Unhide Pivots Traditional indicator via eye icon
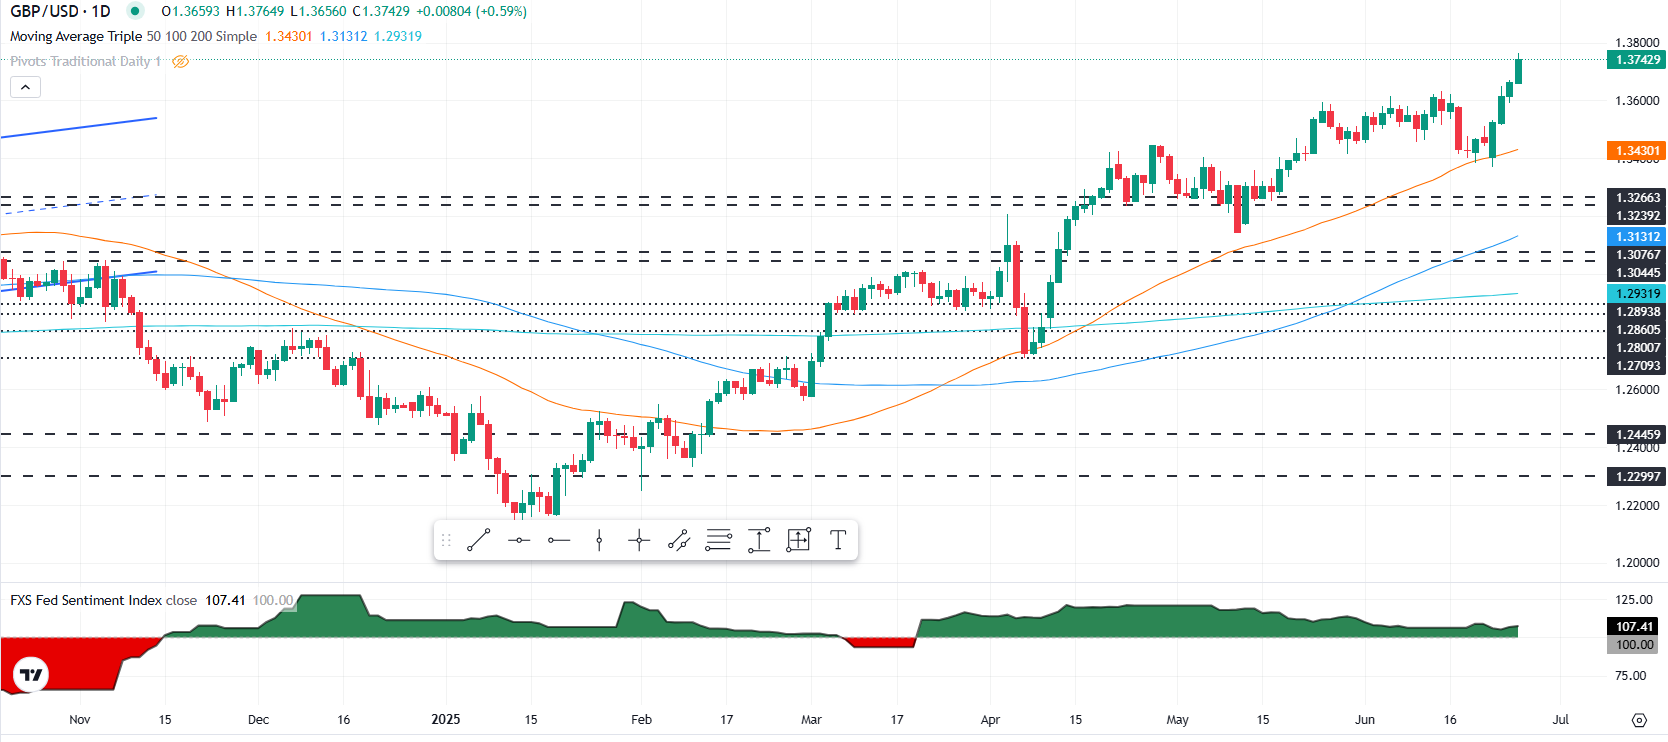The width and height of the screenshot is (1668, 742). tap(181, 62)
